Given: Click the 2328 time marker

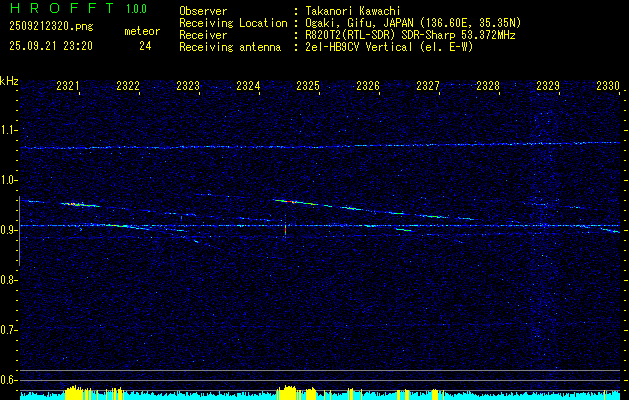Looking at the screenshot, I should [x=488, y=87].
